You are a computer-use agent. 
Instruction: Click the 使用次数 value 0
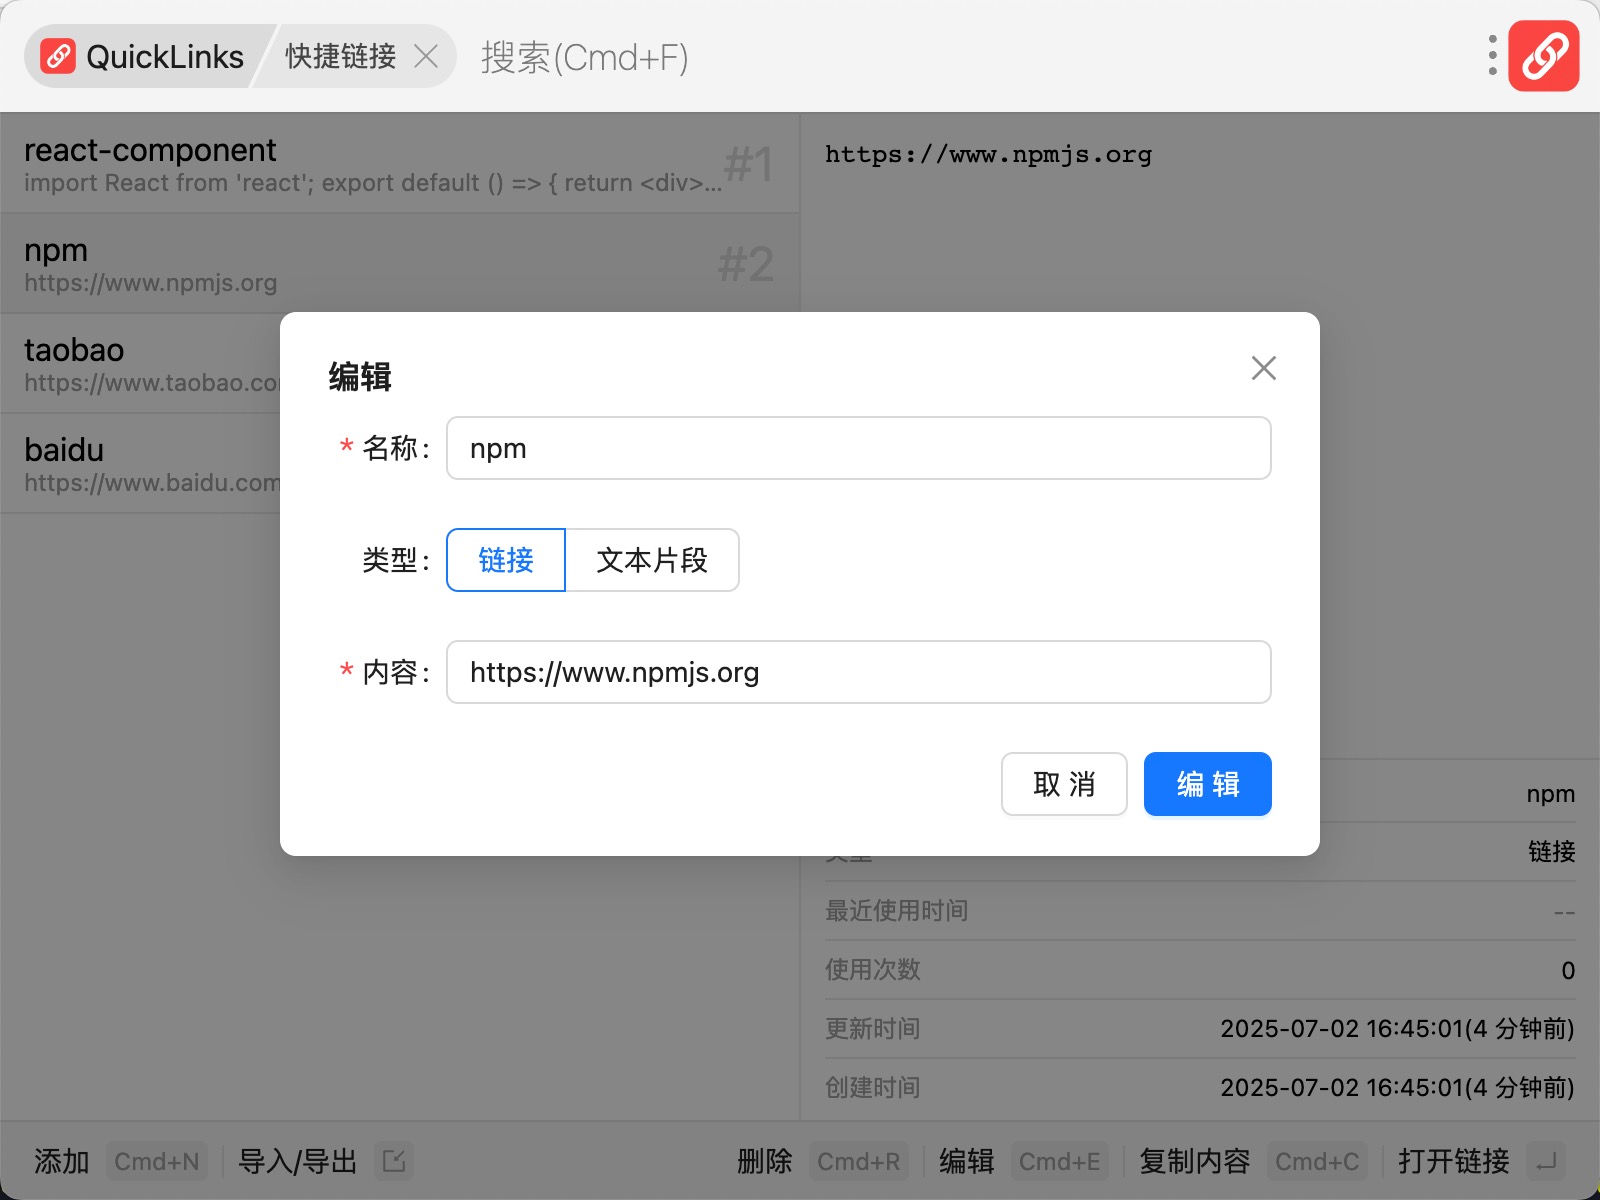point(1568,970)
